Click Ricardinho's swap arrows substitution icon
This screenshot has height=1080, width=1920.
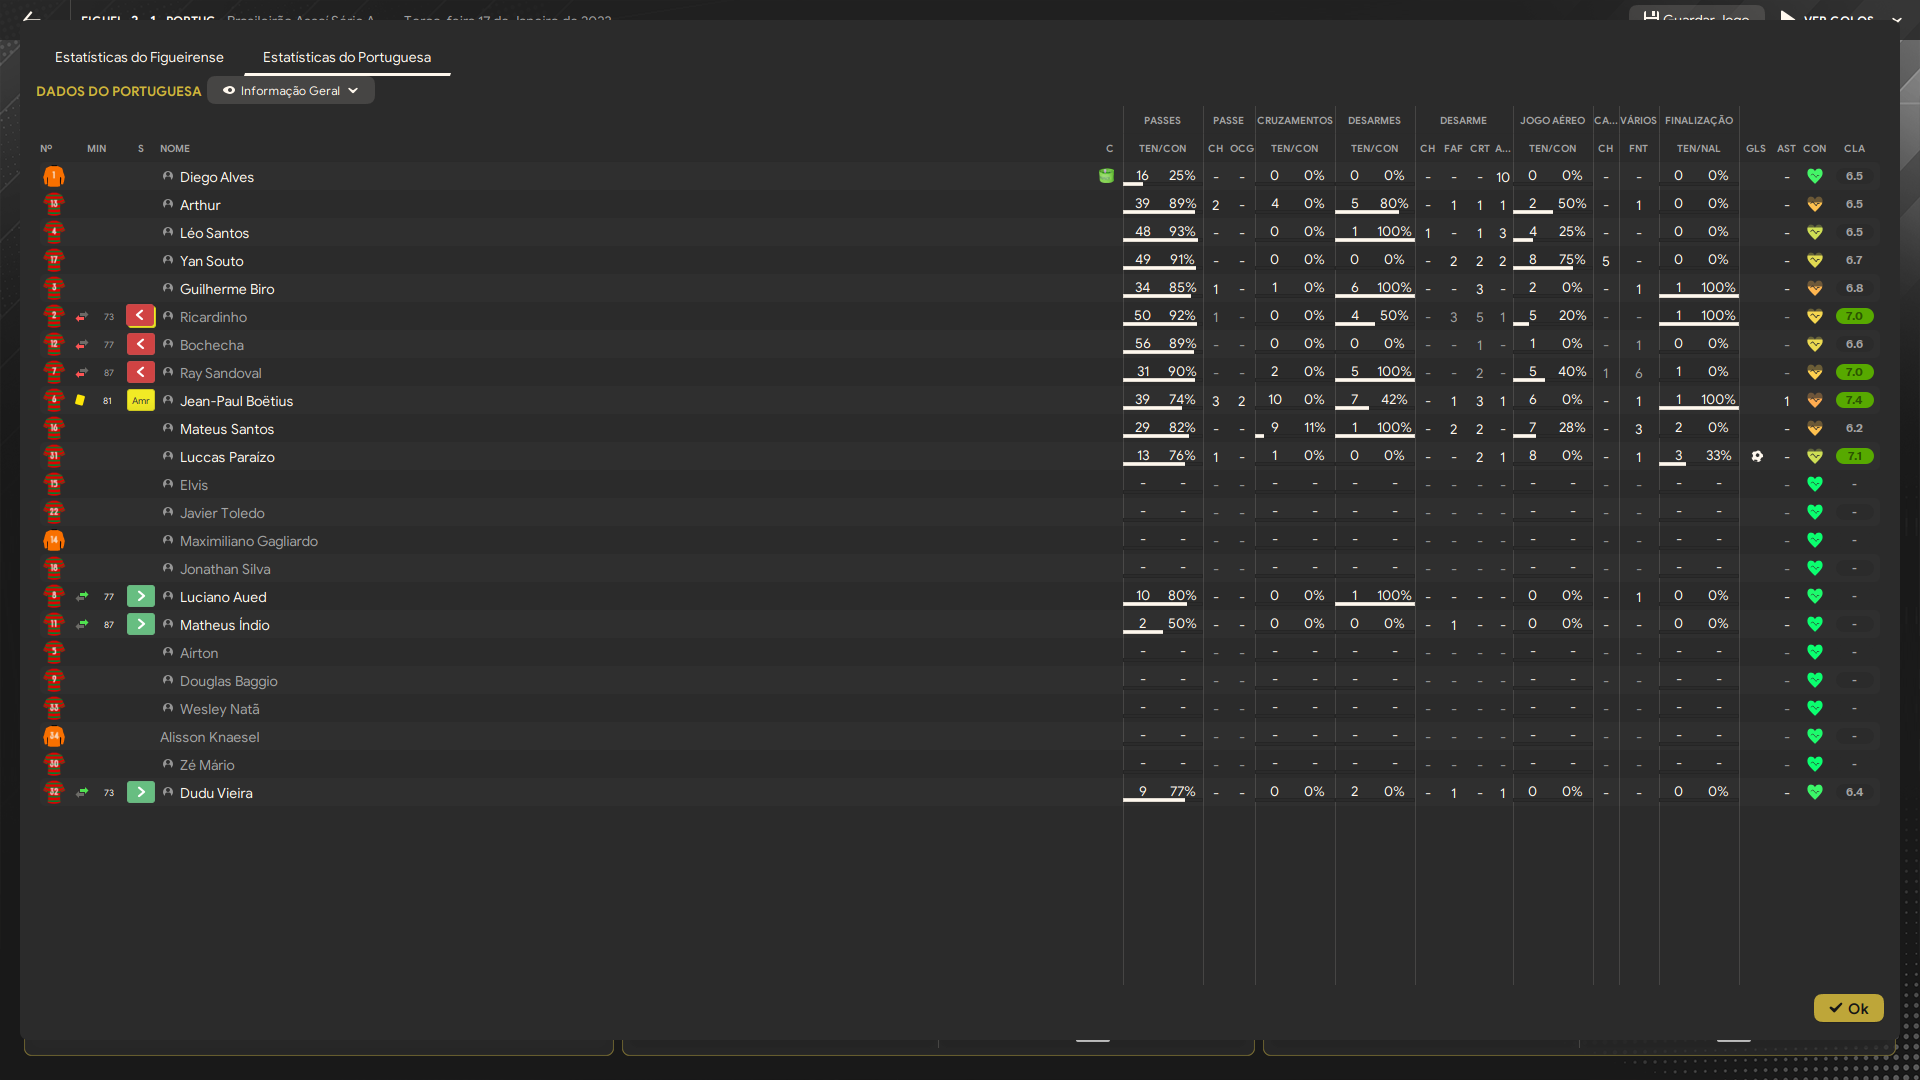[82, 317]
